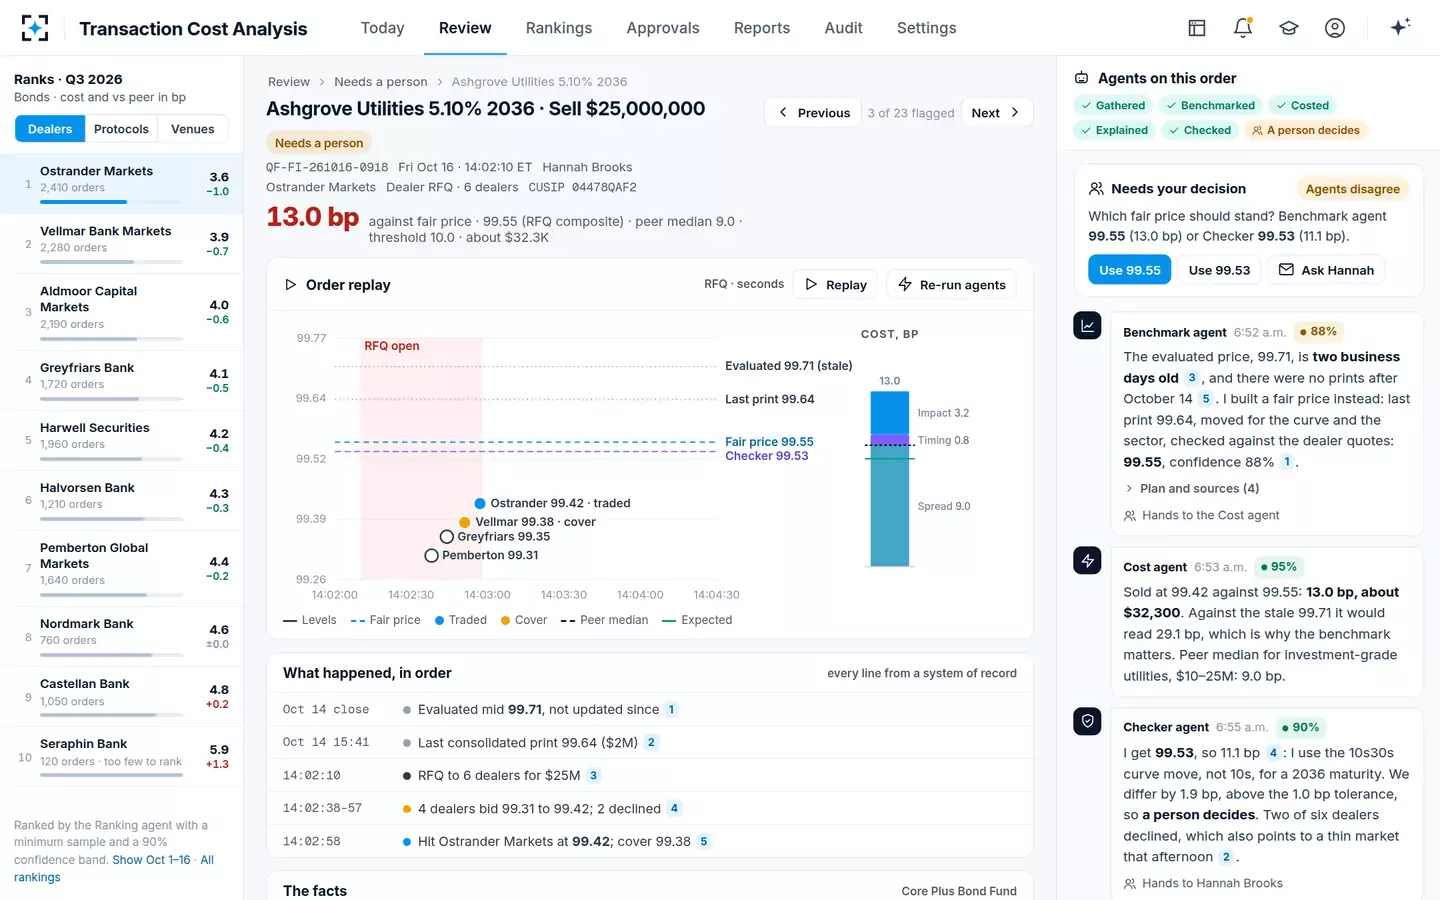Open the Settings tab

927,28
